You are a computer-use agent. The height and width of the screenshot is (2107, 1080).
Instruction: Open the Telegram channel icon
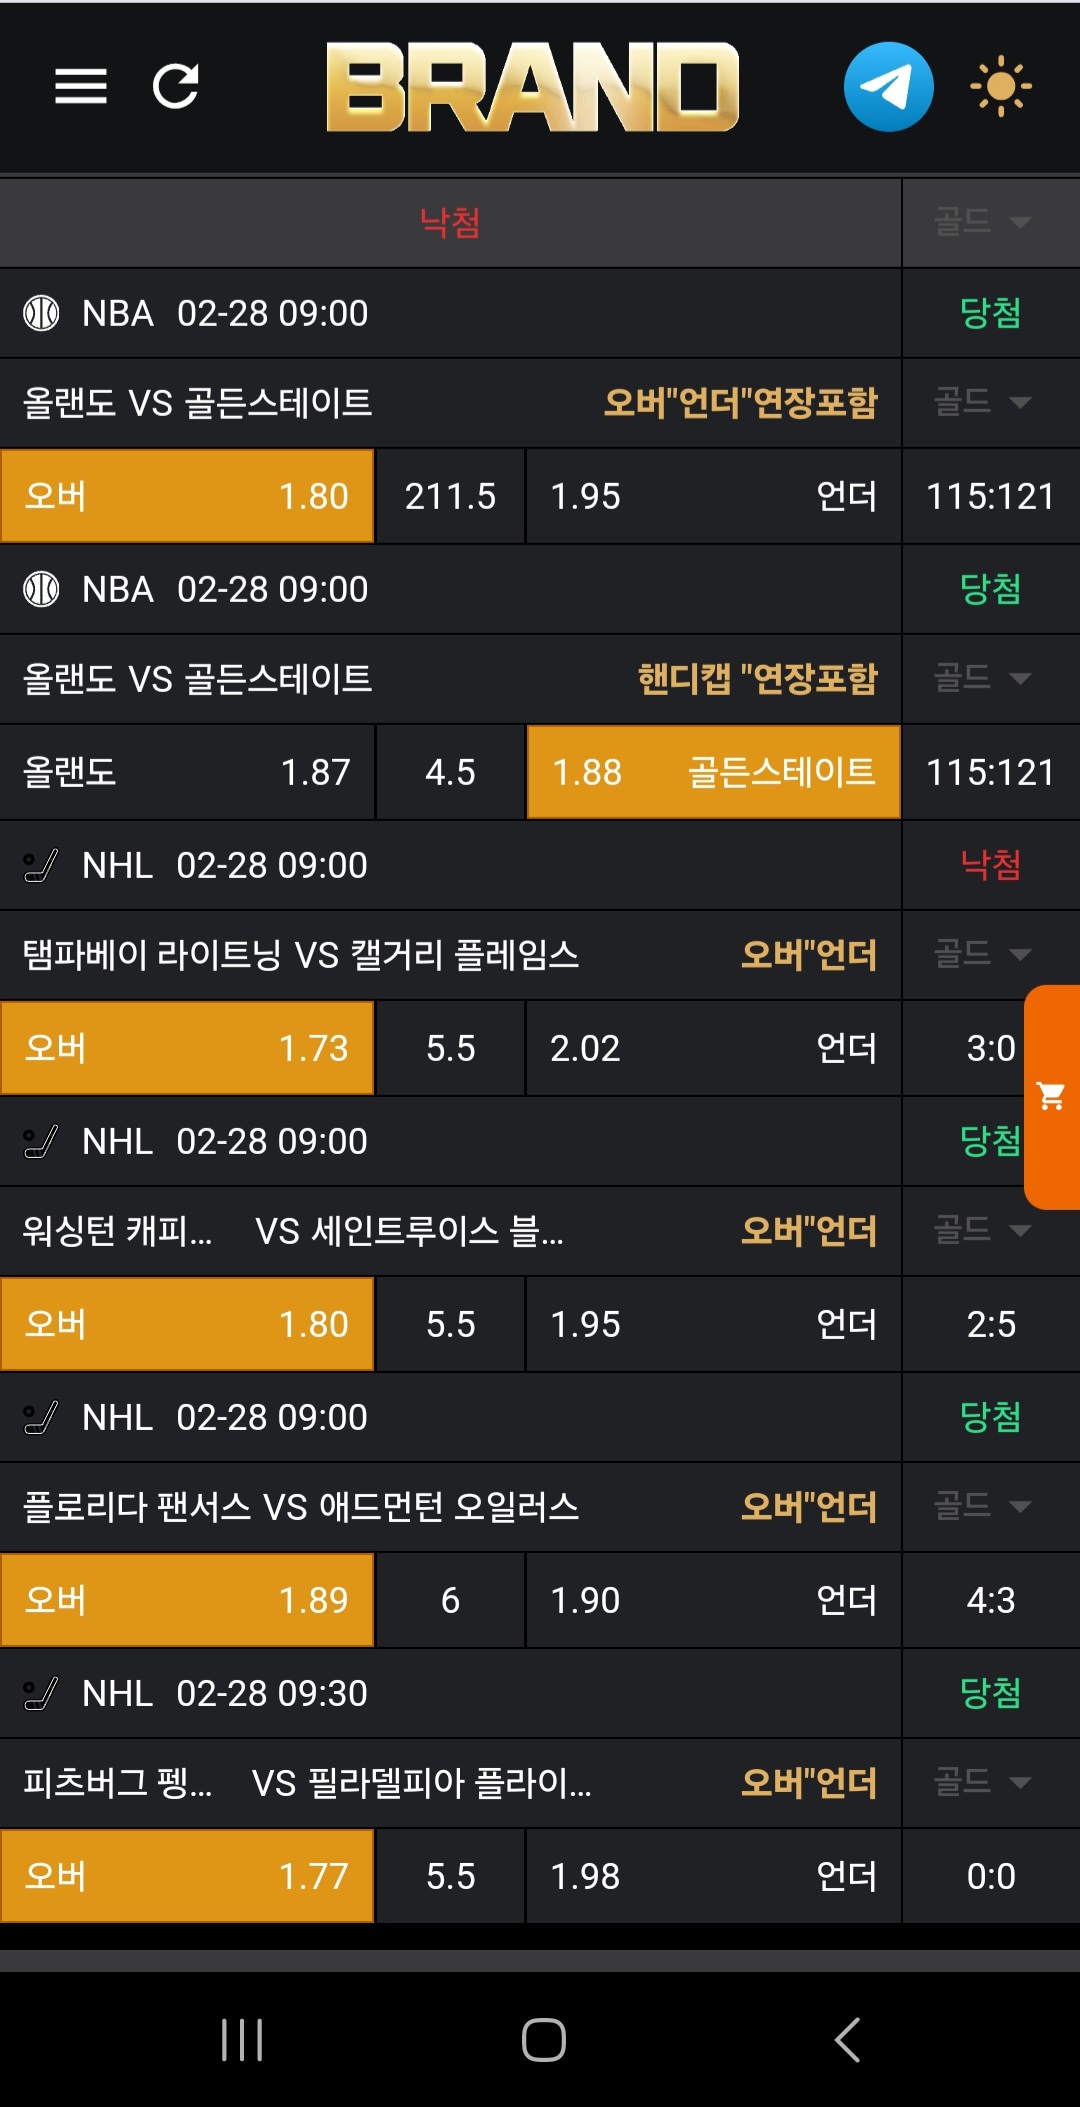tap(888, 87)
